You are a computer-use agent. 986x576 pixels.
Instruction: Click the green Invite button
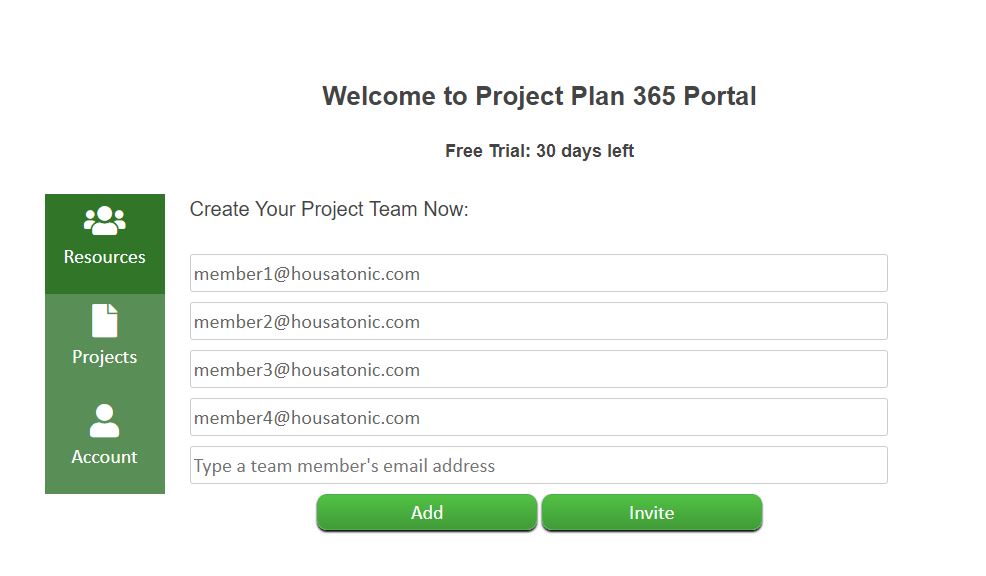click(652, 512)
